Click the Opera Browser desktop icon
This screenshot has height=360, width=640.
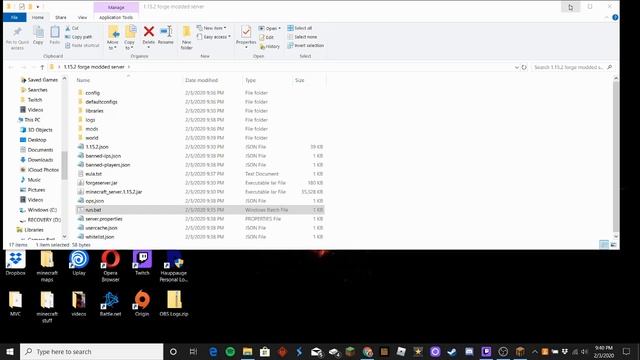coord(110,267)
